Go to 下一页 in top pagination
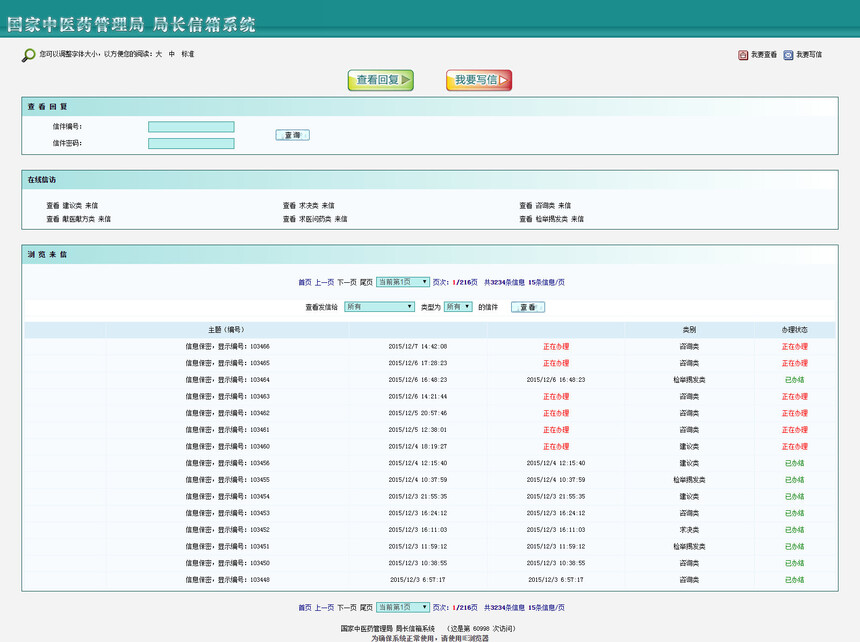The image size is (860, 642). [x=347, y=282]
